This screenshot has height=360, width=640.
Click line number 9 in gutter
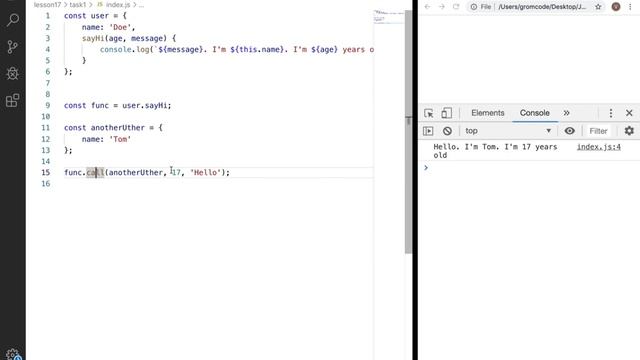[47, 105]
